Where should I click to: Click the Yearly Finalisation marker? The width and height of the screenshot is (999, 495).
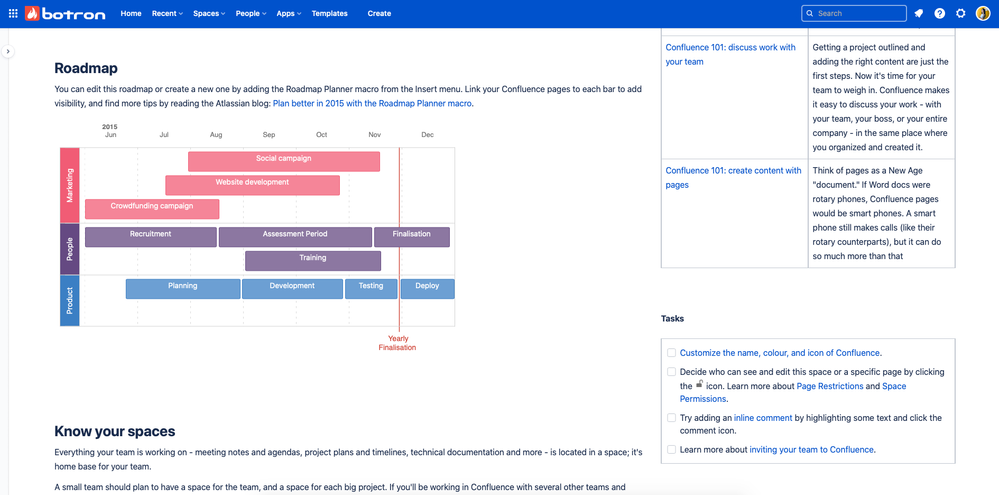click(x=398, y=343)
